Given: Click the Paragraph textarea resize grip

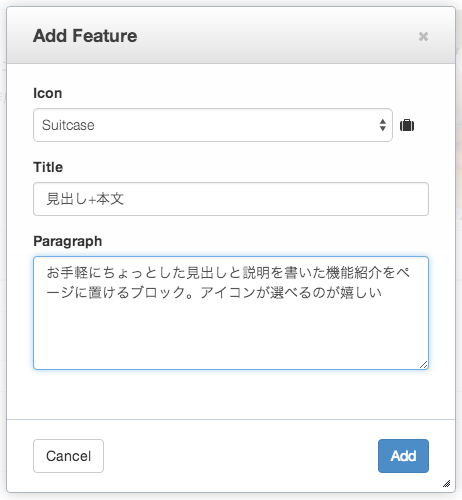Looking at the screenshot, I should tap(423, 365).
